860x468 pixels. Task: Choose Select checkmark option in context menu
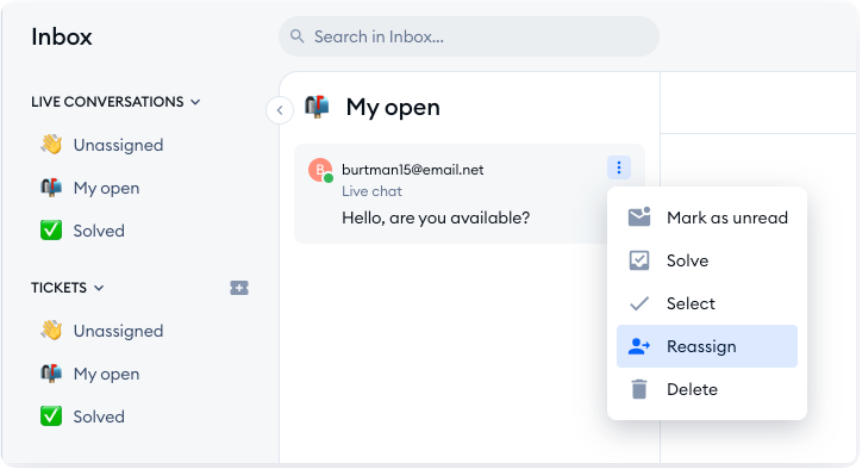click(690, 304)
